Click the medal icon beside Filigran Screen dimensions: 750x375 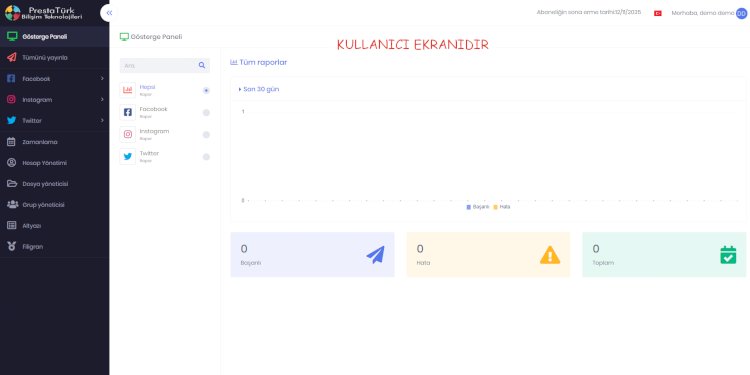point(11,246)
